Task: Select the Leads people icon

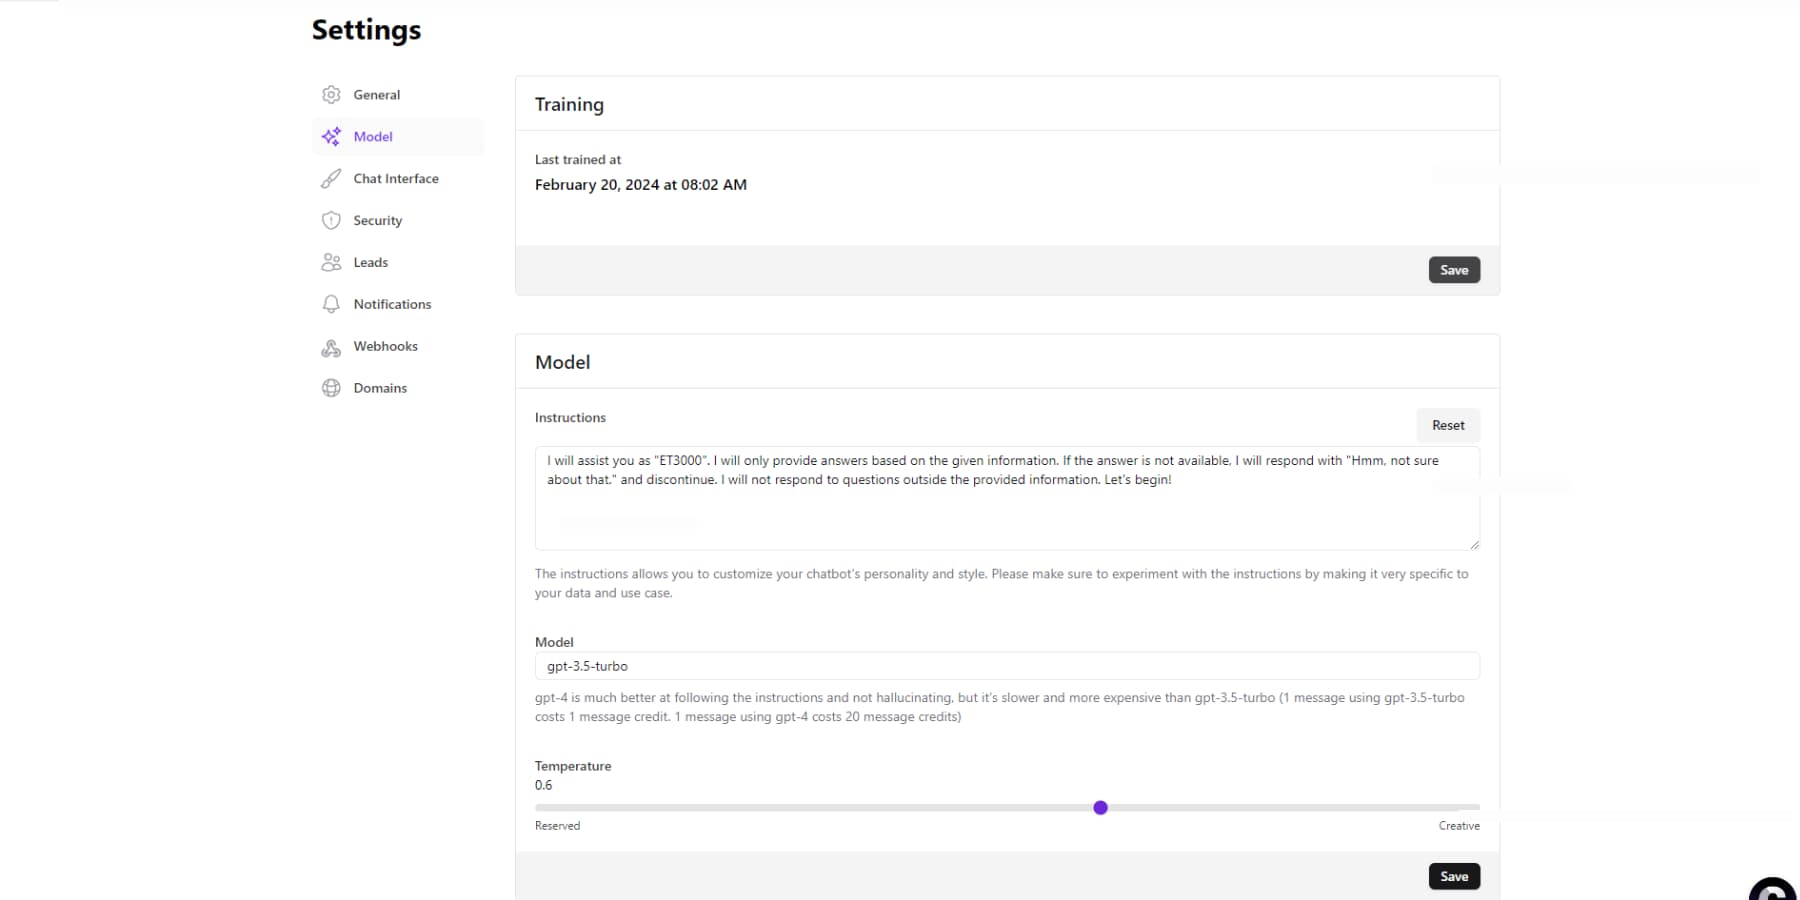Action: click(x=331, y=262)
